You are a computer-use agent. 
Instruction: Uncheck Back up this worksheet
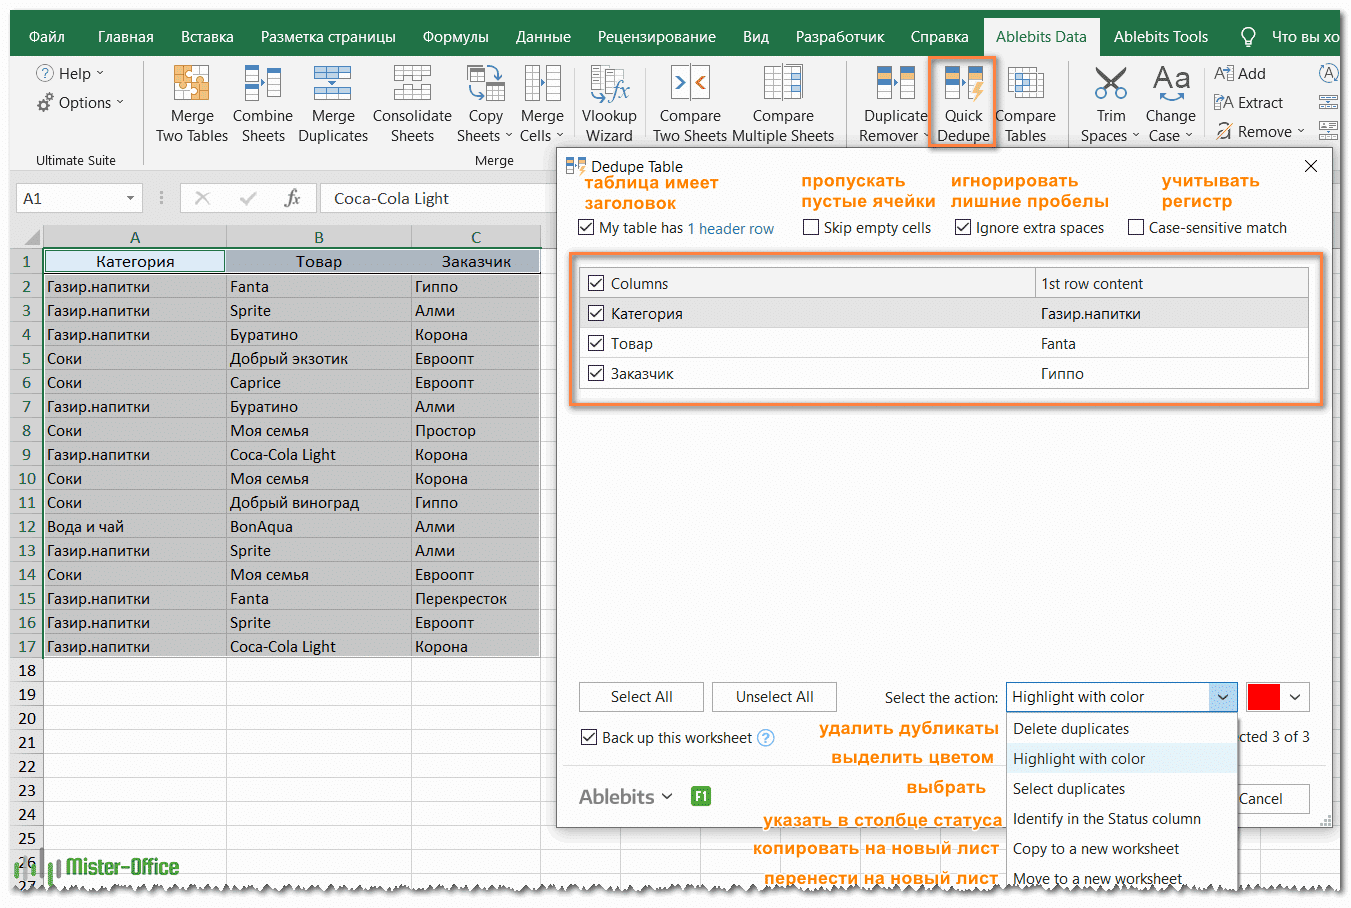point(589,738)
